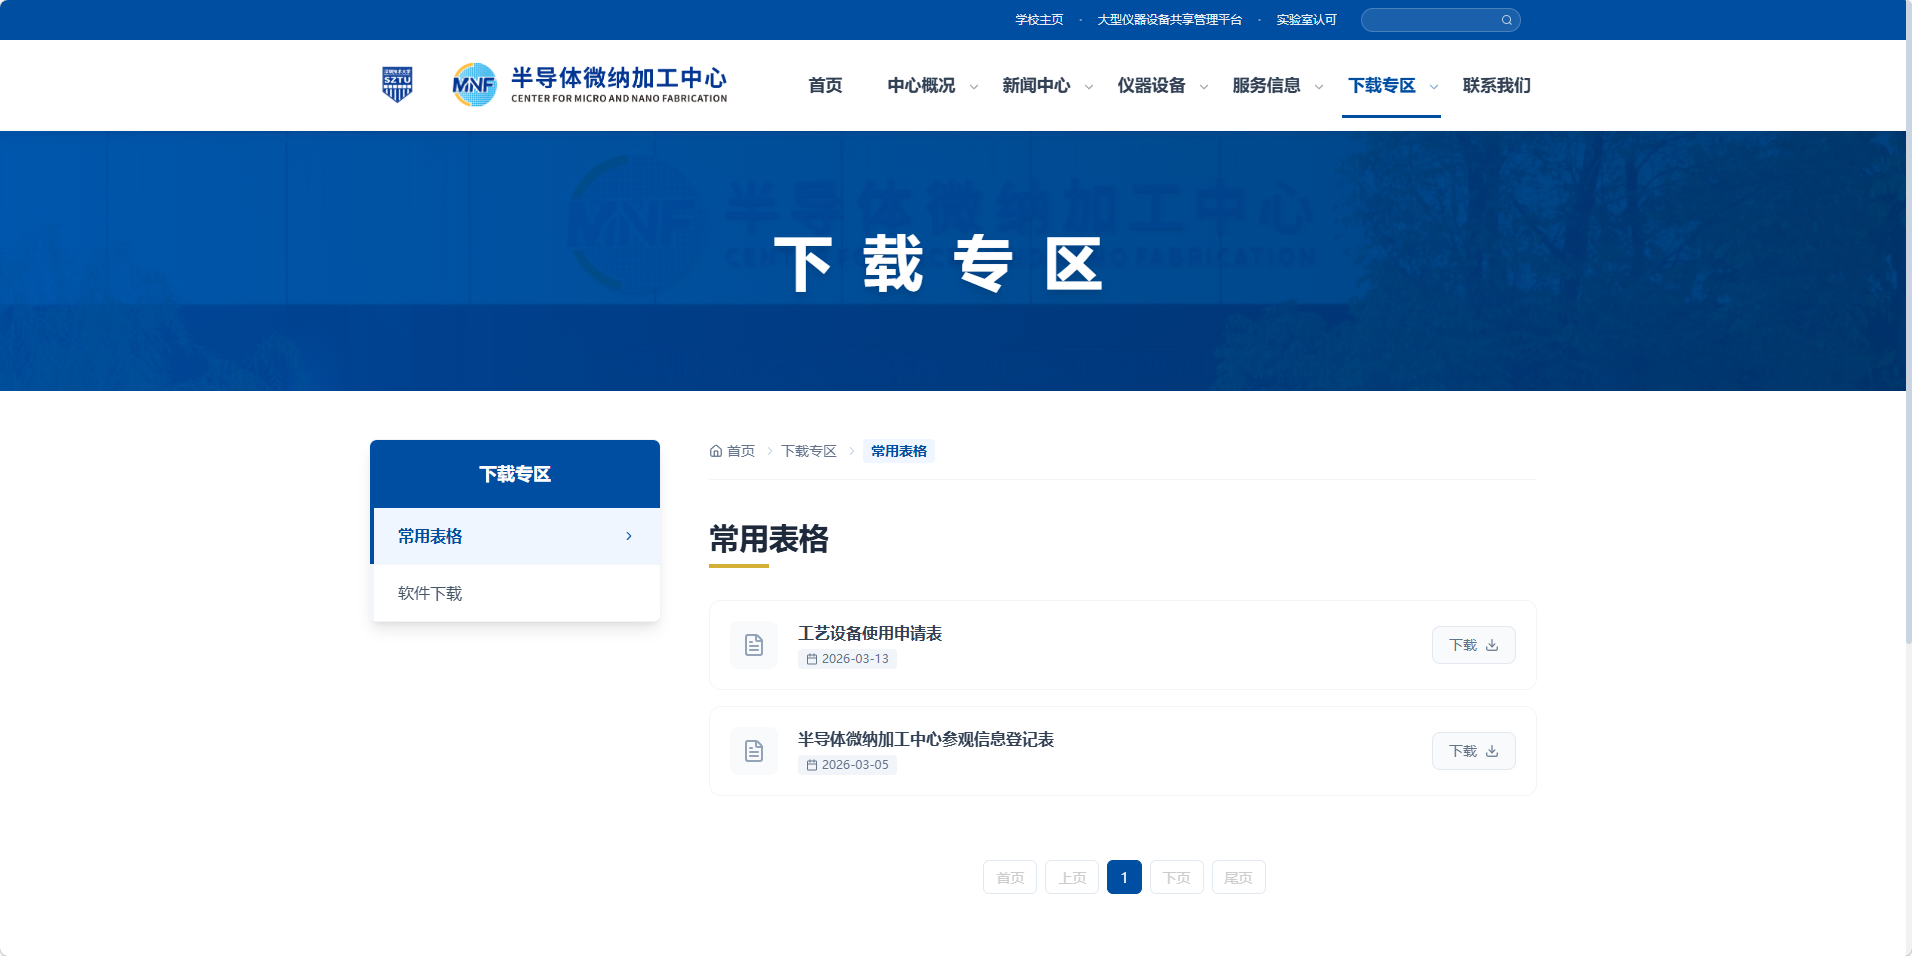Download the 工艺设备使用申请表 file

click(x=1473, y=645)
